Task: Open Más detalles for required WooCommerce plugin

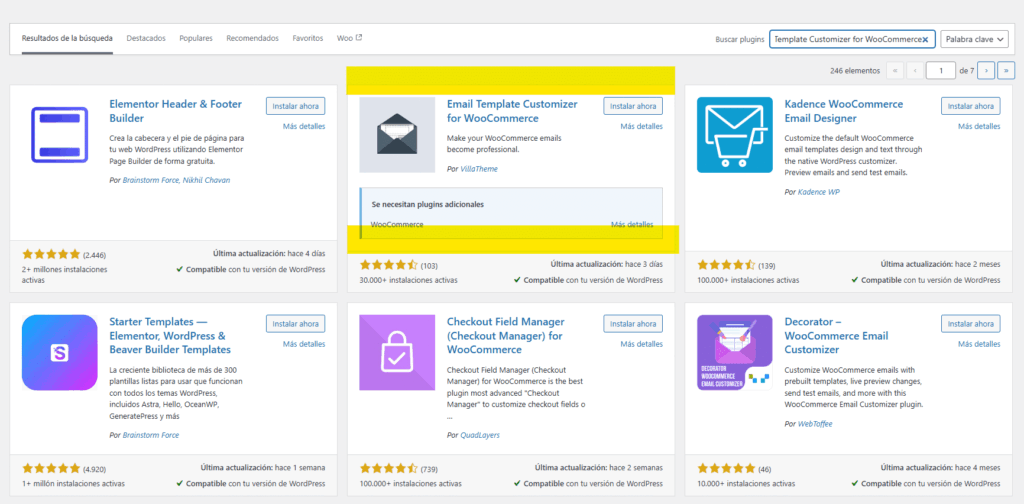Action: pos(632,225)
